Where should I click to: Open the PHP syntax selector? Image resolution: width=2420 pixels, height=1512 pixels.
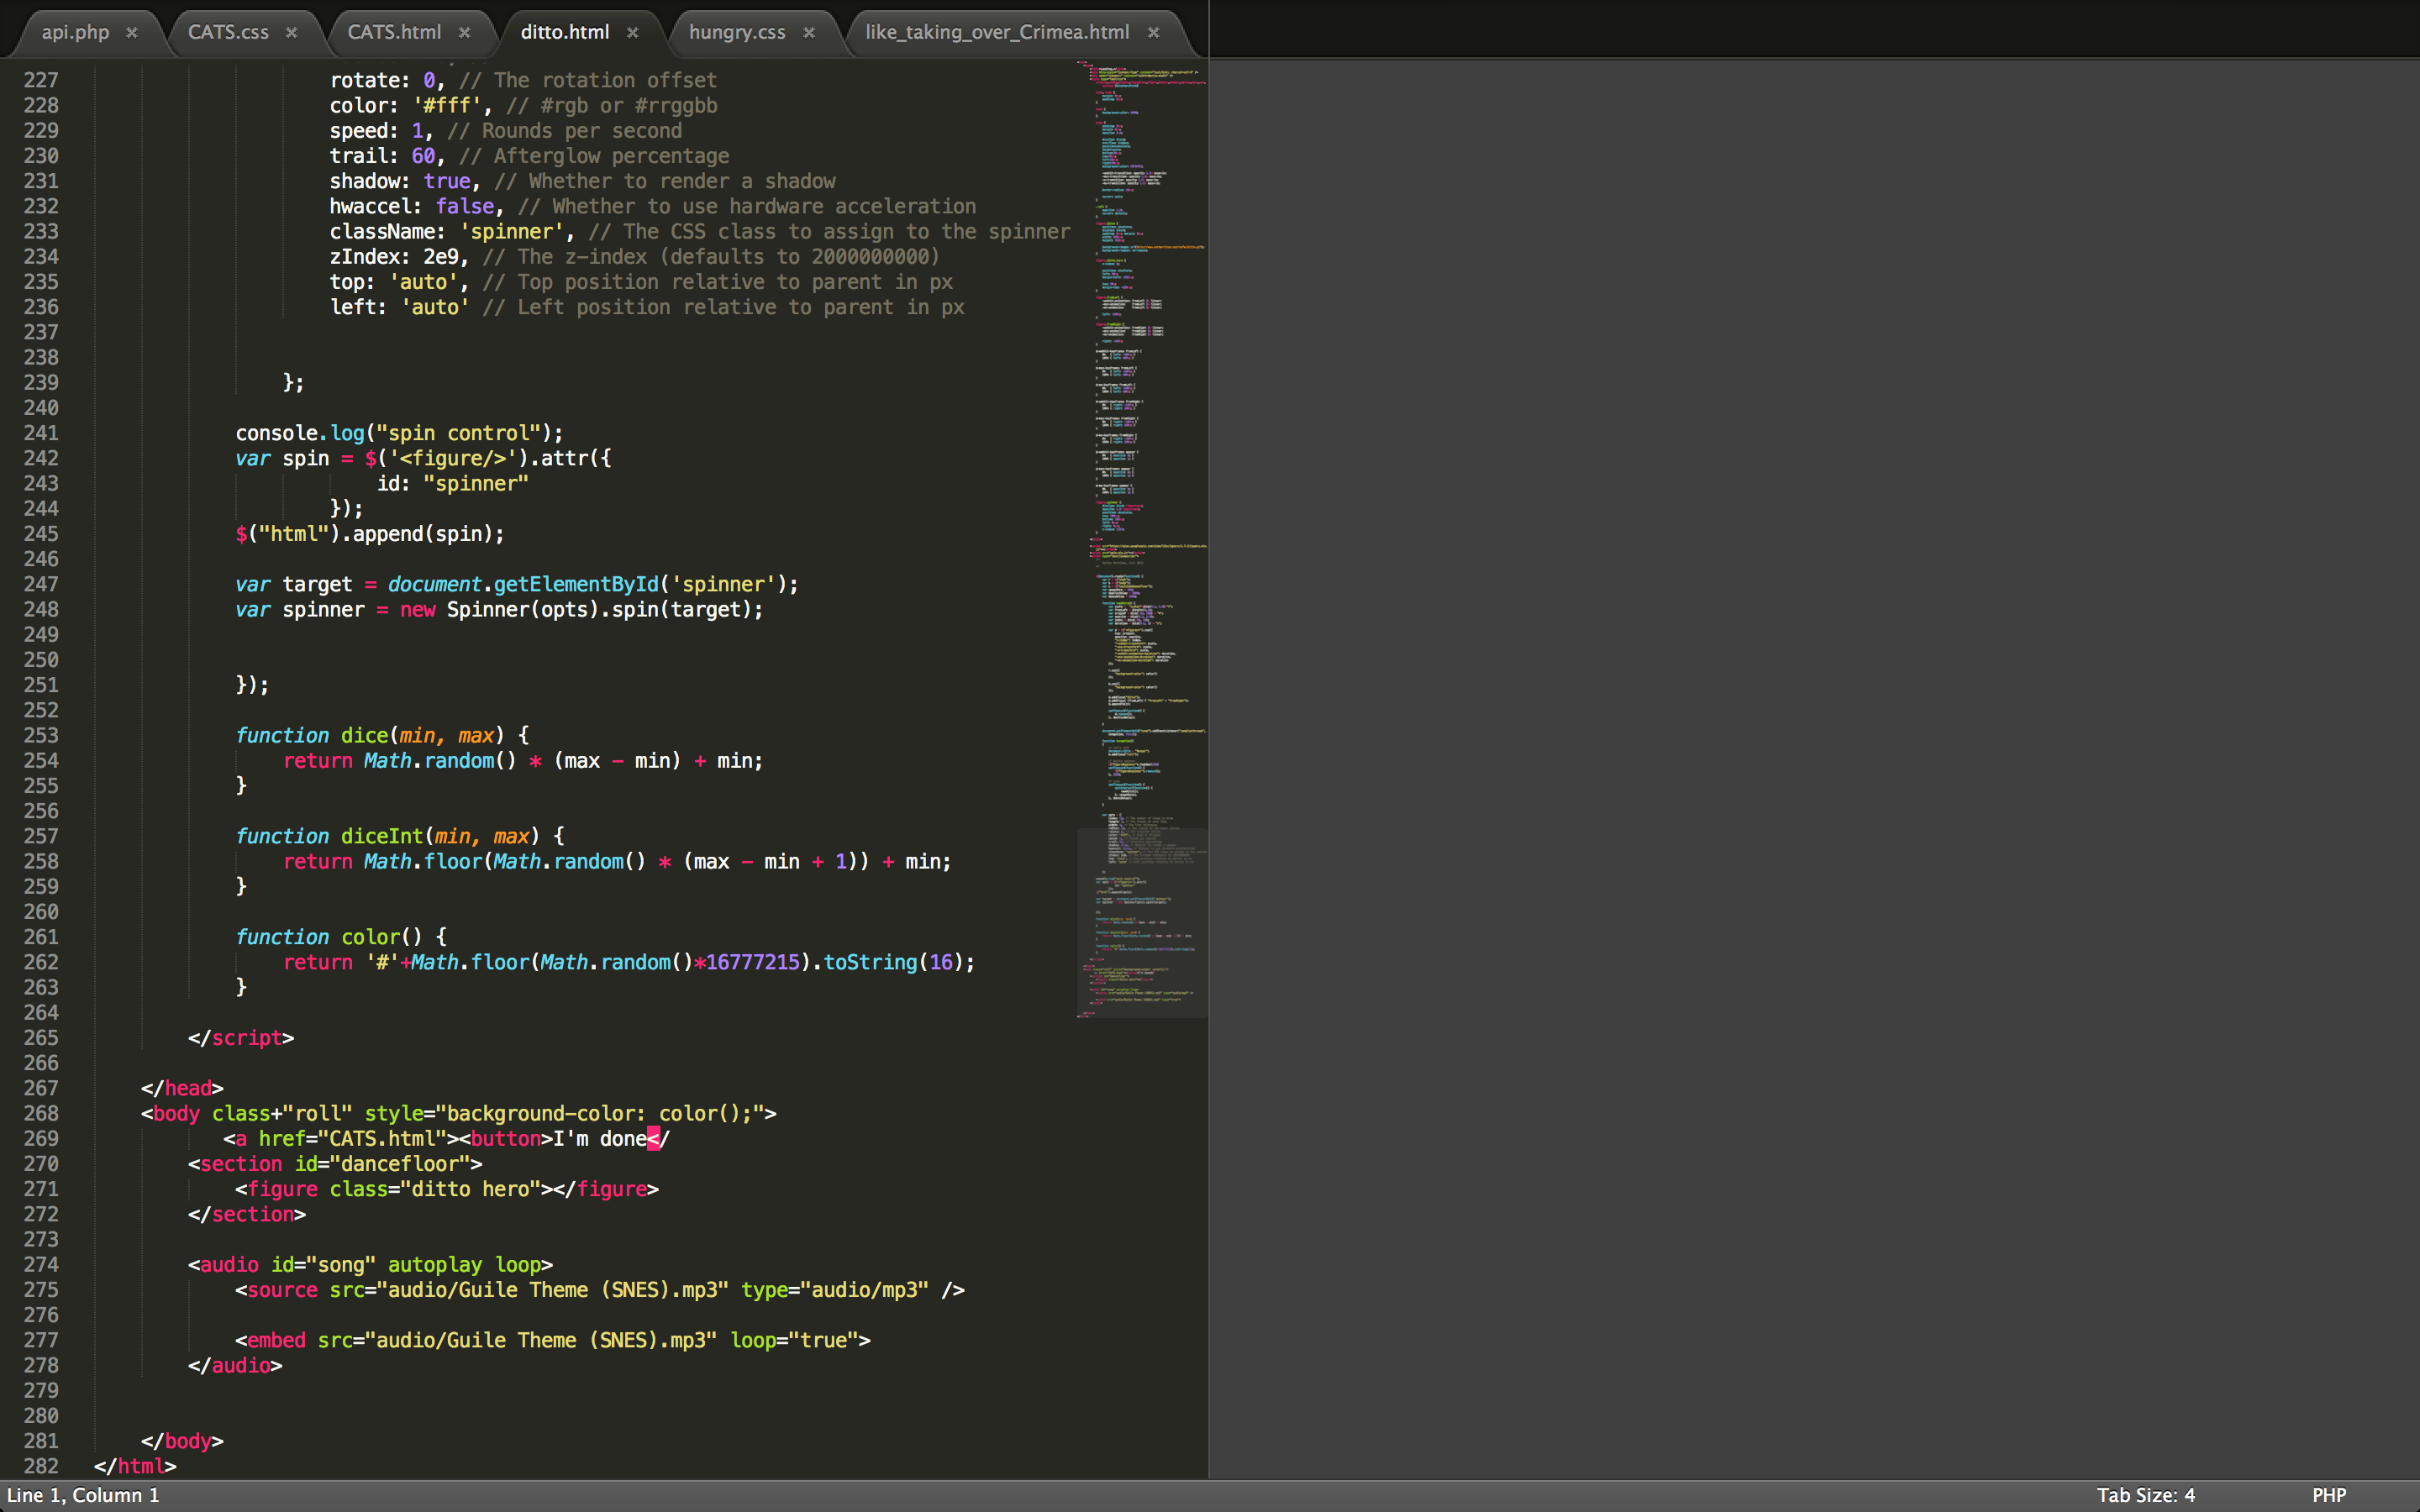tap(2329, 1495)
